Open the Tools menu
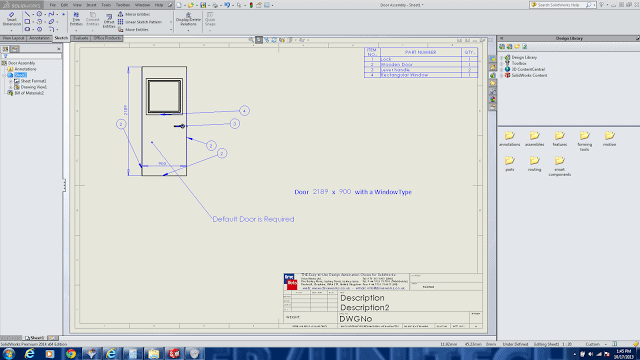 pos(106,5)
